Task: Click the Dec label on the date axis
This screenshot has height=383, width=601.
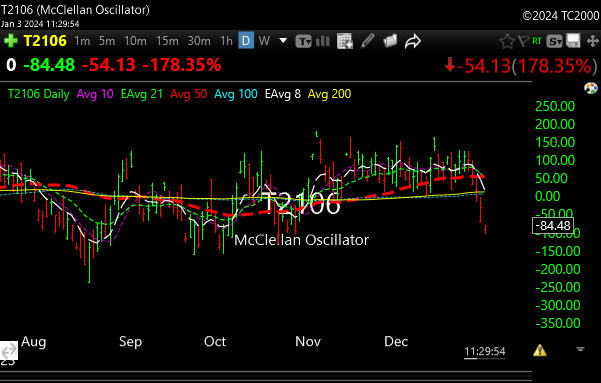Action: coord(396,341)
